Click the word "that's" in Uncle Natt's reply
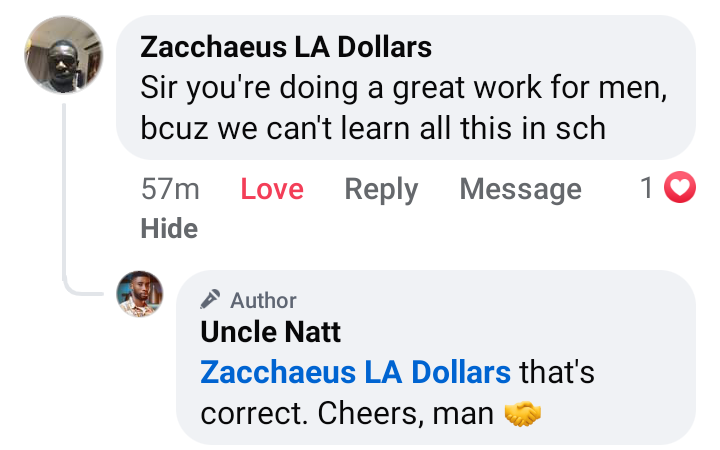This screenshot has width=720, height=450. click(557, 373)
